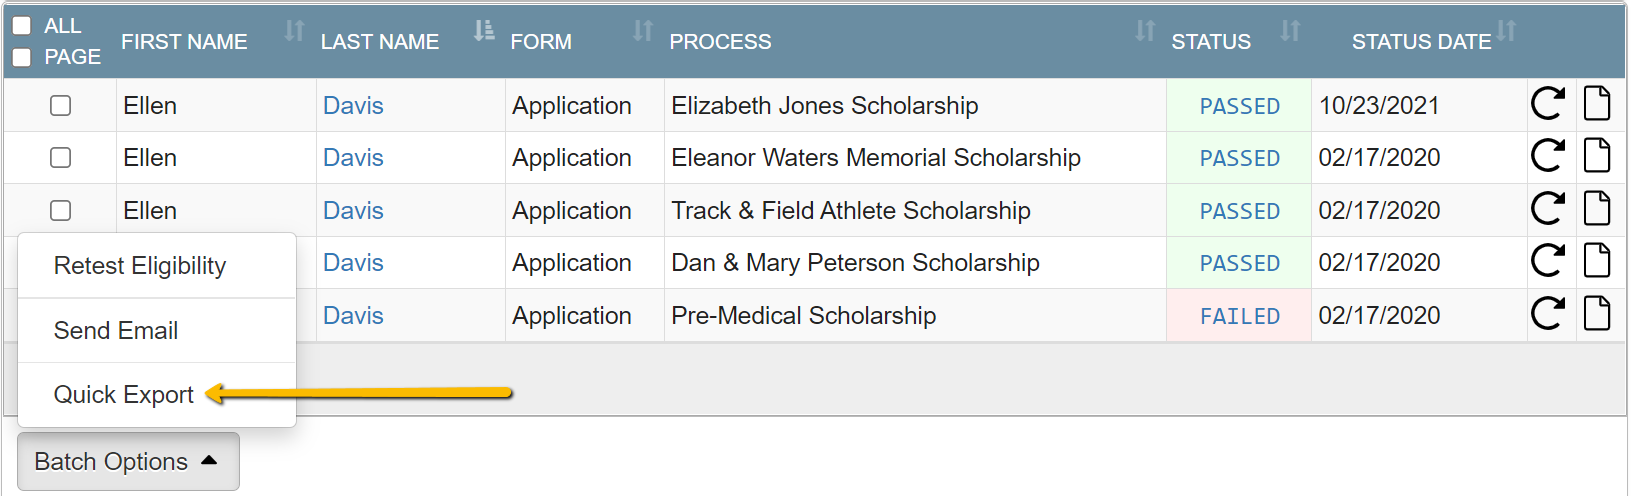The image size is (1631, 496).
Task: Collapse the Batch Options dropdown
Action: point(128,461)
